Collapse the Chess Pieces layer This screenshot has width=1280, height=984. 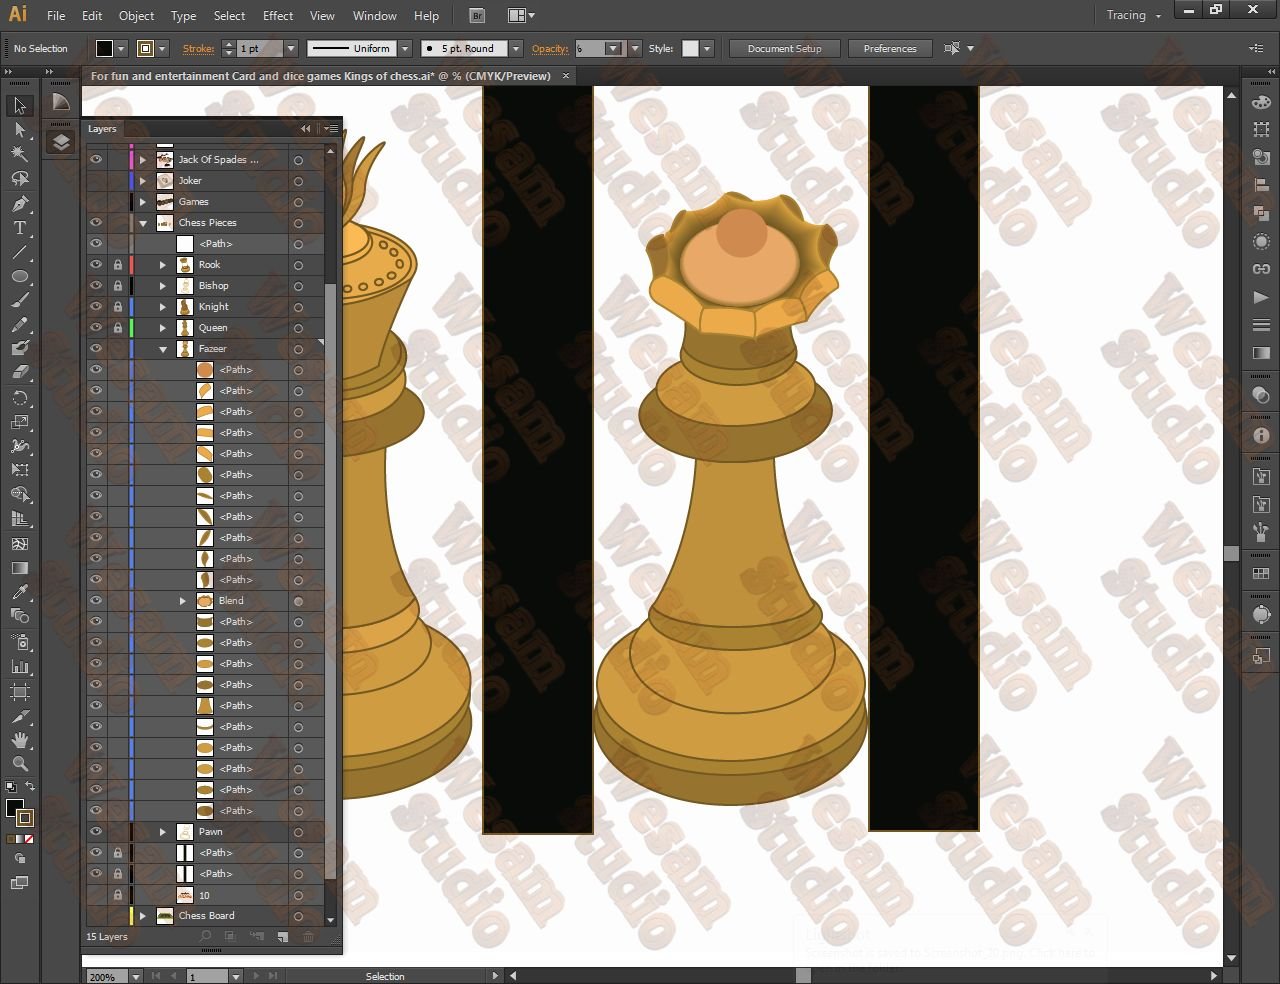(143, 223)
